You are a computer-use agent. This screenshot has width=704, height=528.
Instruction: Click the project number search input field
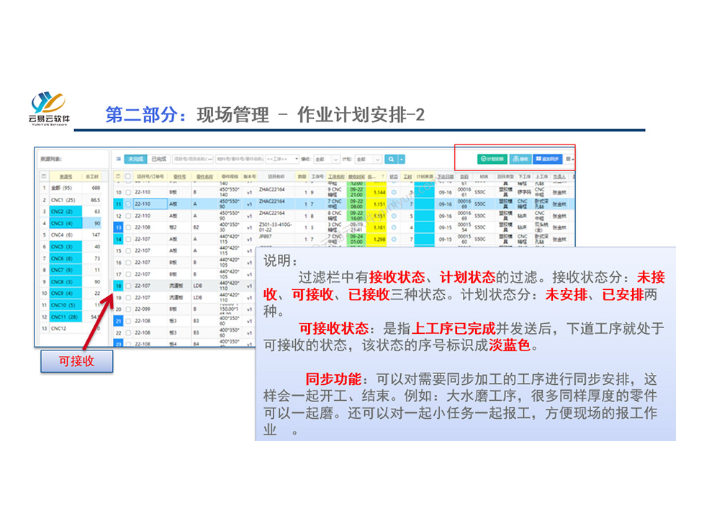point(193,159)
